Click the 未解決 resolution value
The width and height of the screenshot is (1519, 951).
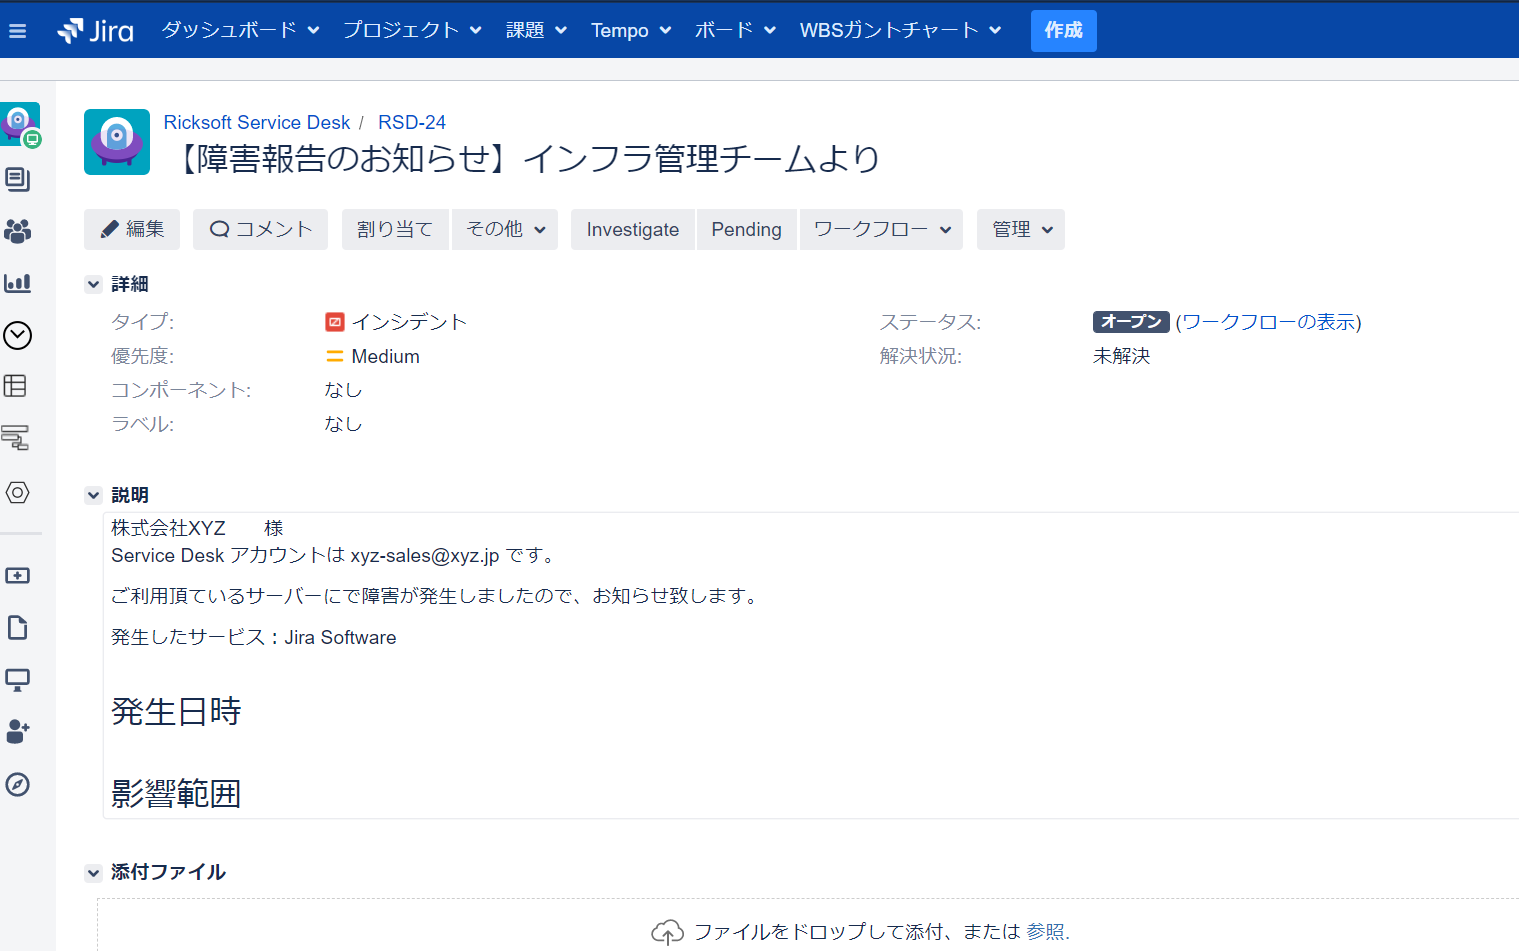click(x=1122, y=356)
